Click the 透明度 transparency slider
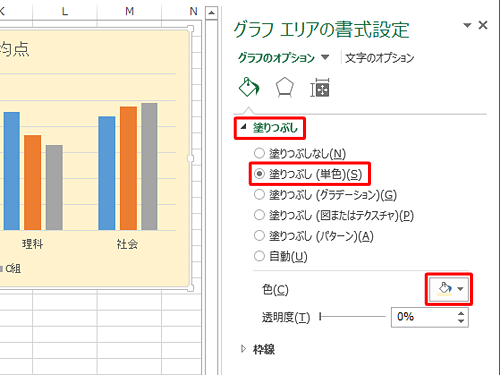This screenshot has width=500, height=375. click(x=352, y=316)
